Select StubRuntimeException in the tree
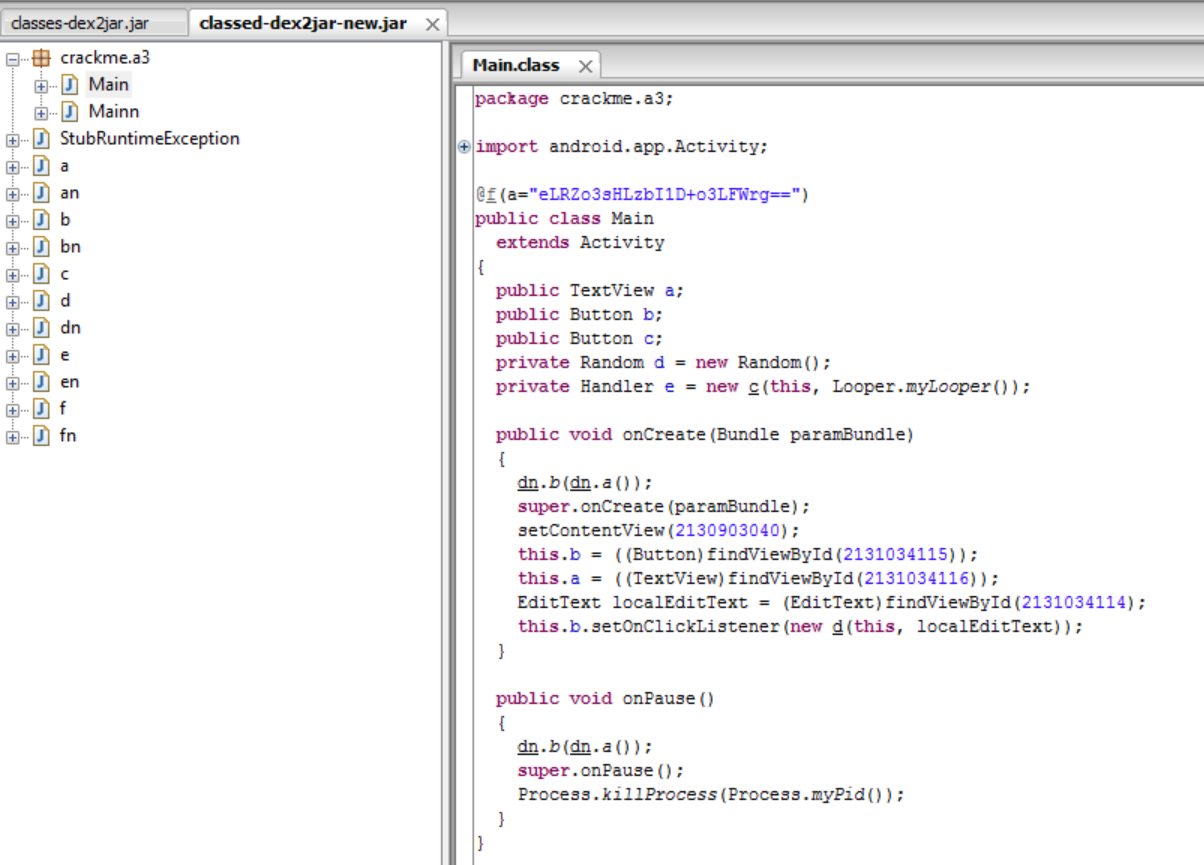Image resolution: width=1204 pixels, height=865 pixels. 149,139
